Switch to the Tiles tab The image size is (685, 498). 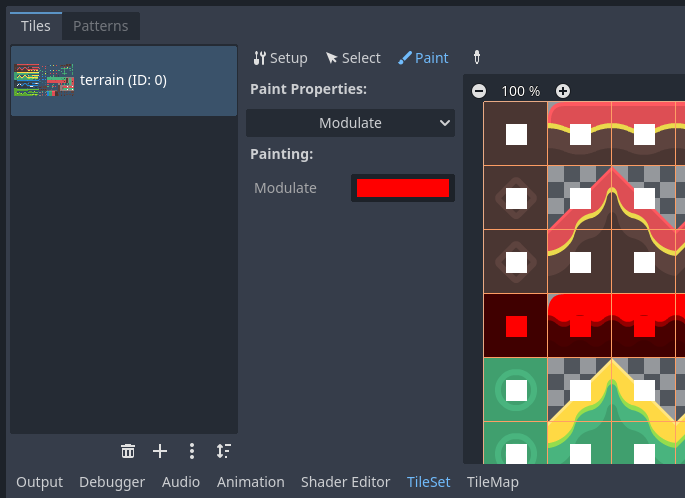(x=36, y=26)
